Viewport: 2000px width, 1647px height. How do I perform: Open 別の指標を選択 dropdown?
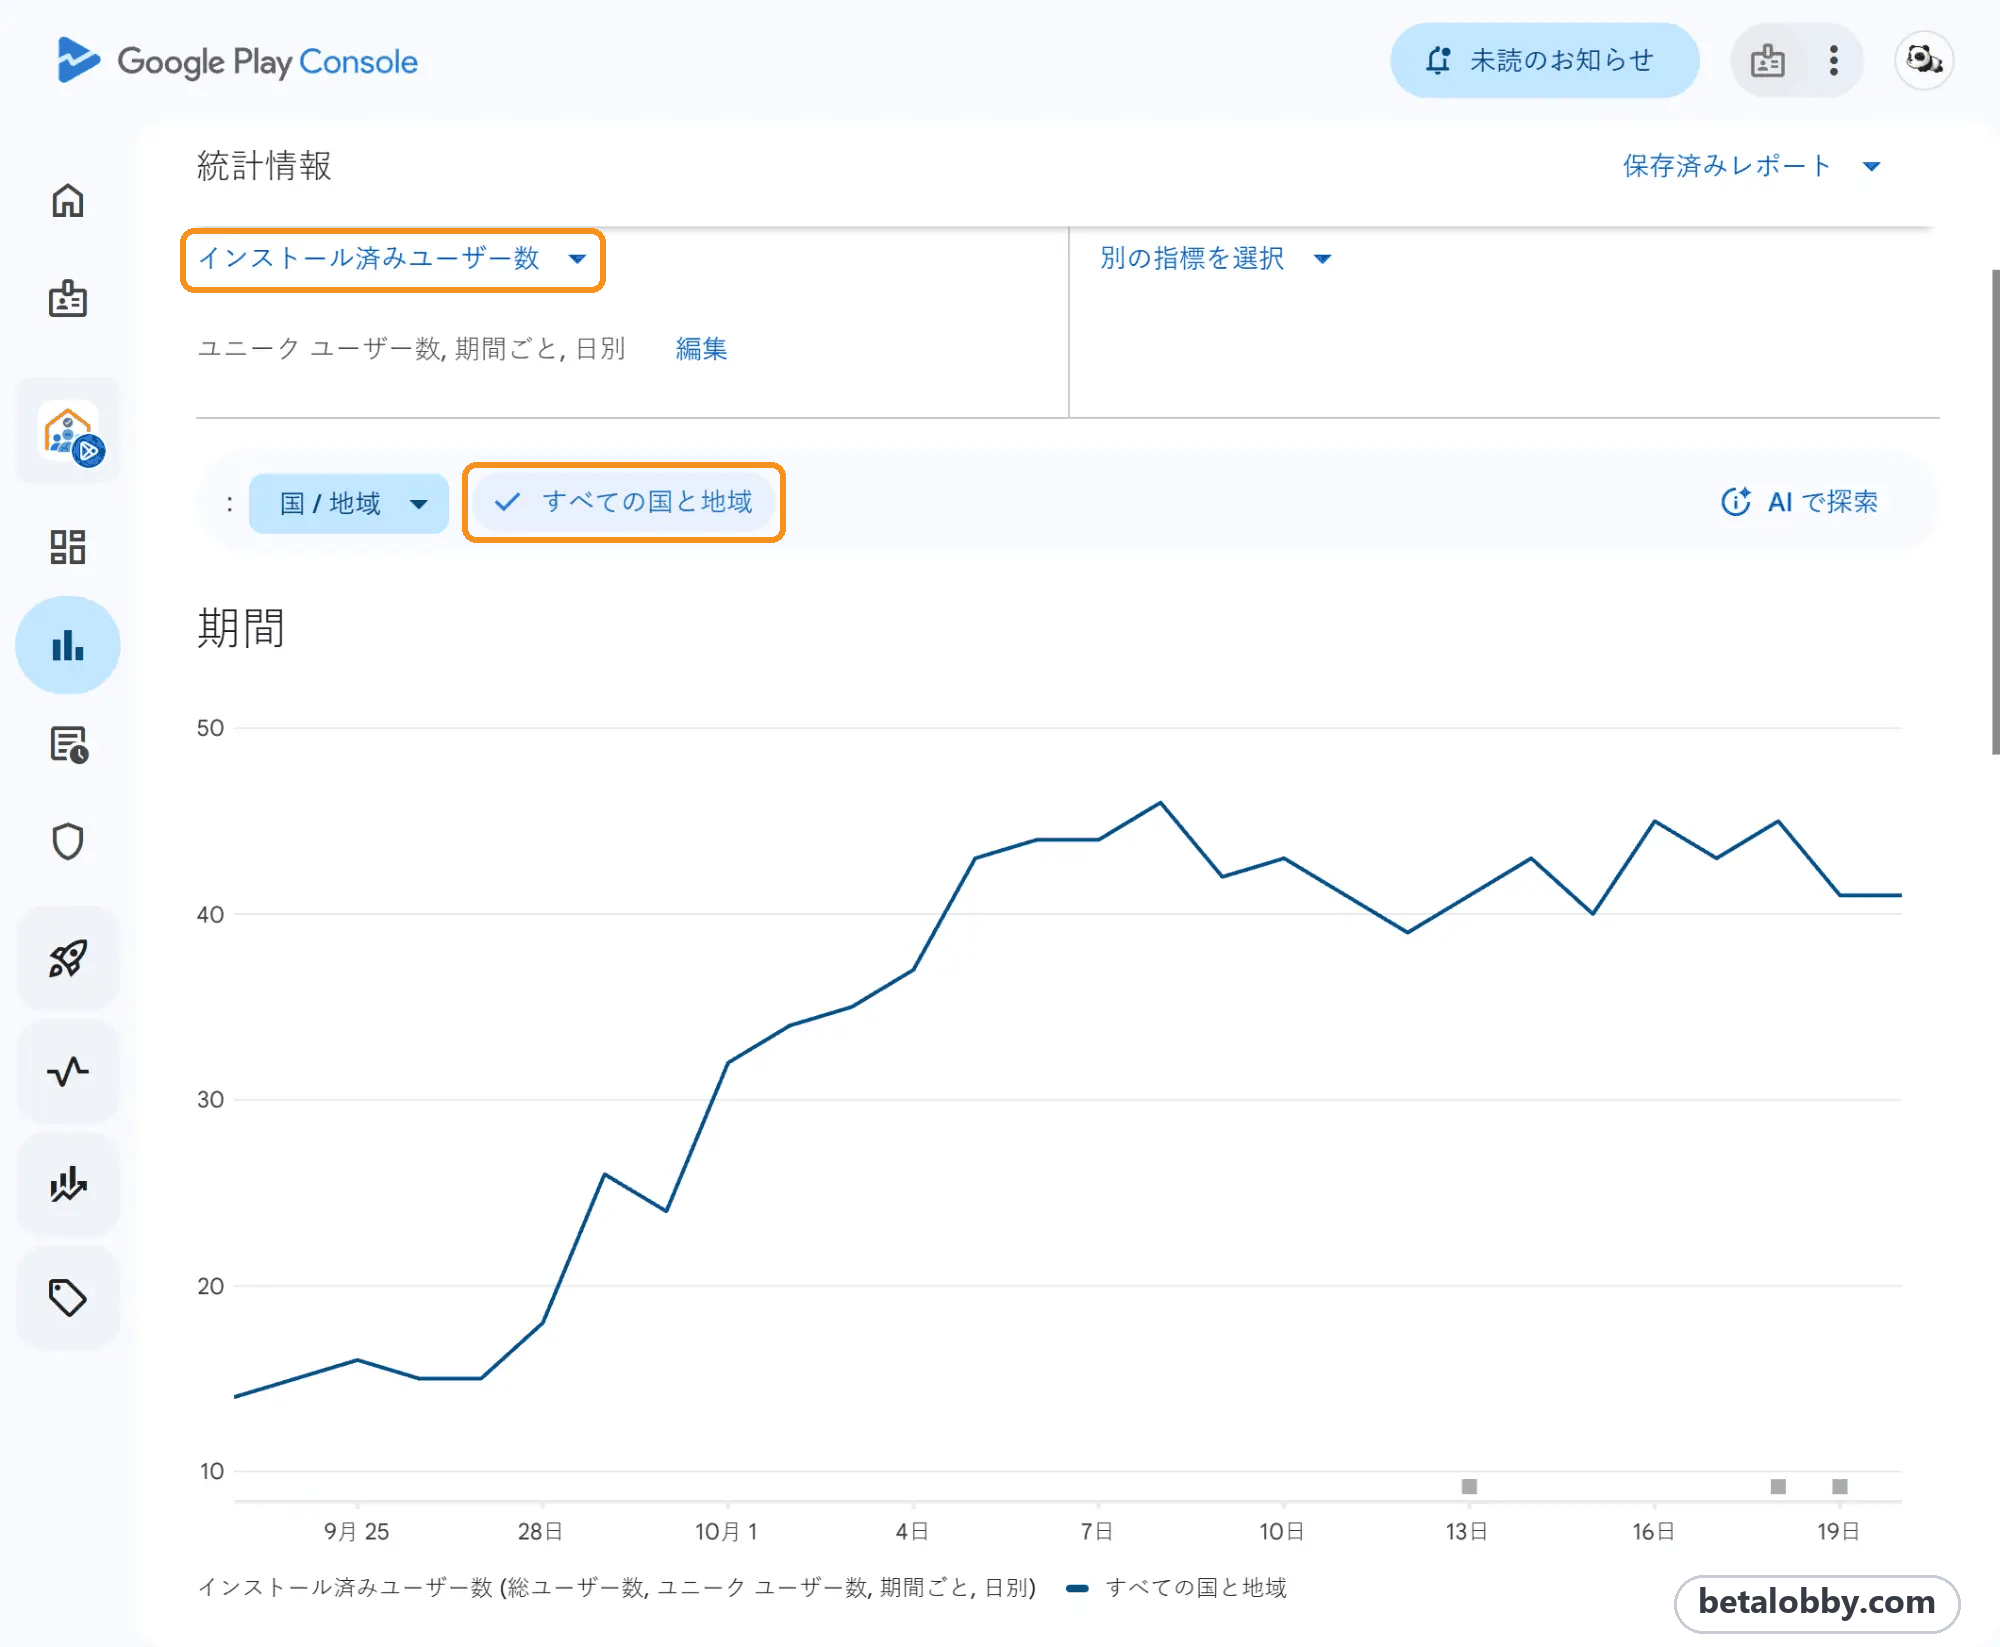[x=1216, y=259]
